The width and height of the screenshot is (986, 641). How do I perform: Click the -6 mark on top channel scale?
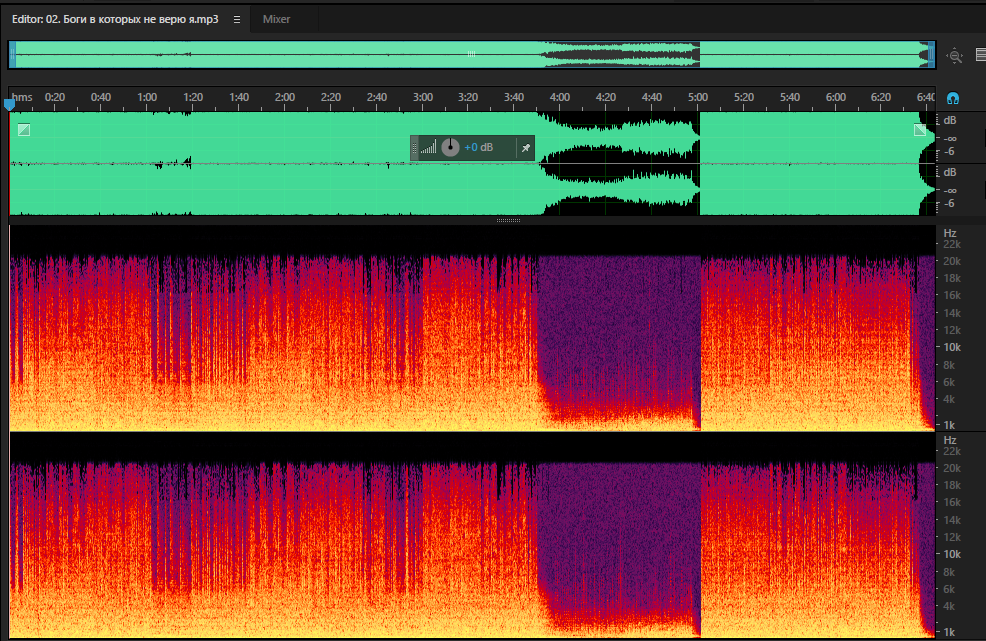[949, 152]
